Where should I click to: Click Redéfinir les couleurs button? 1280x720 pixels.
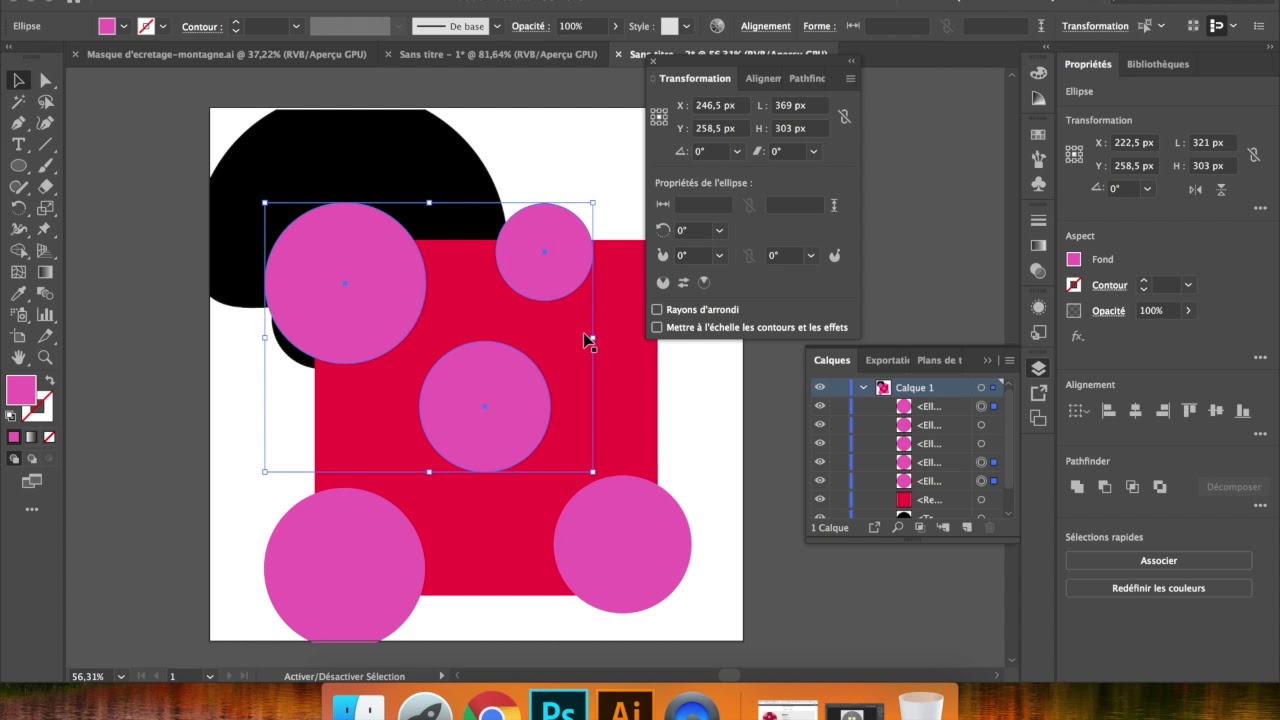[x=1158, y=588]
